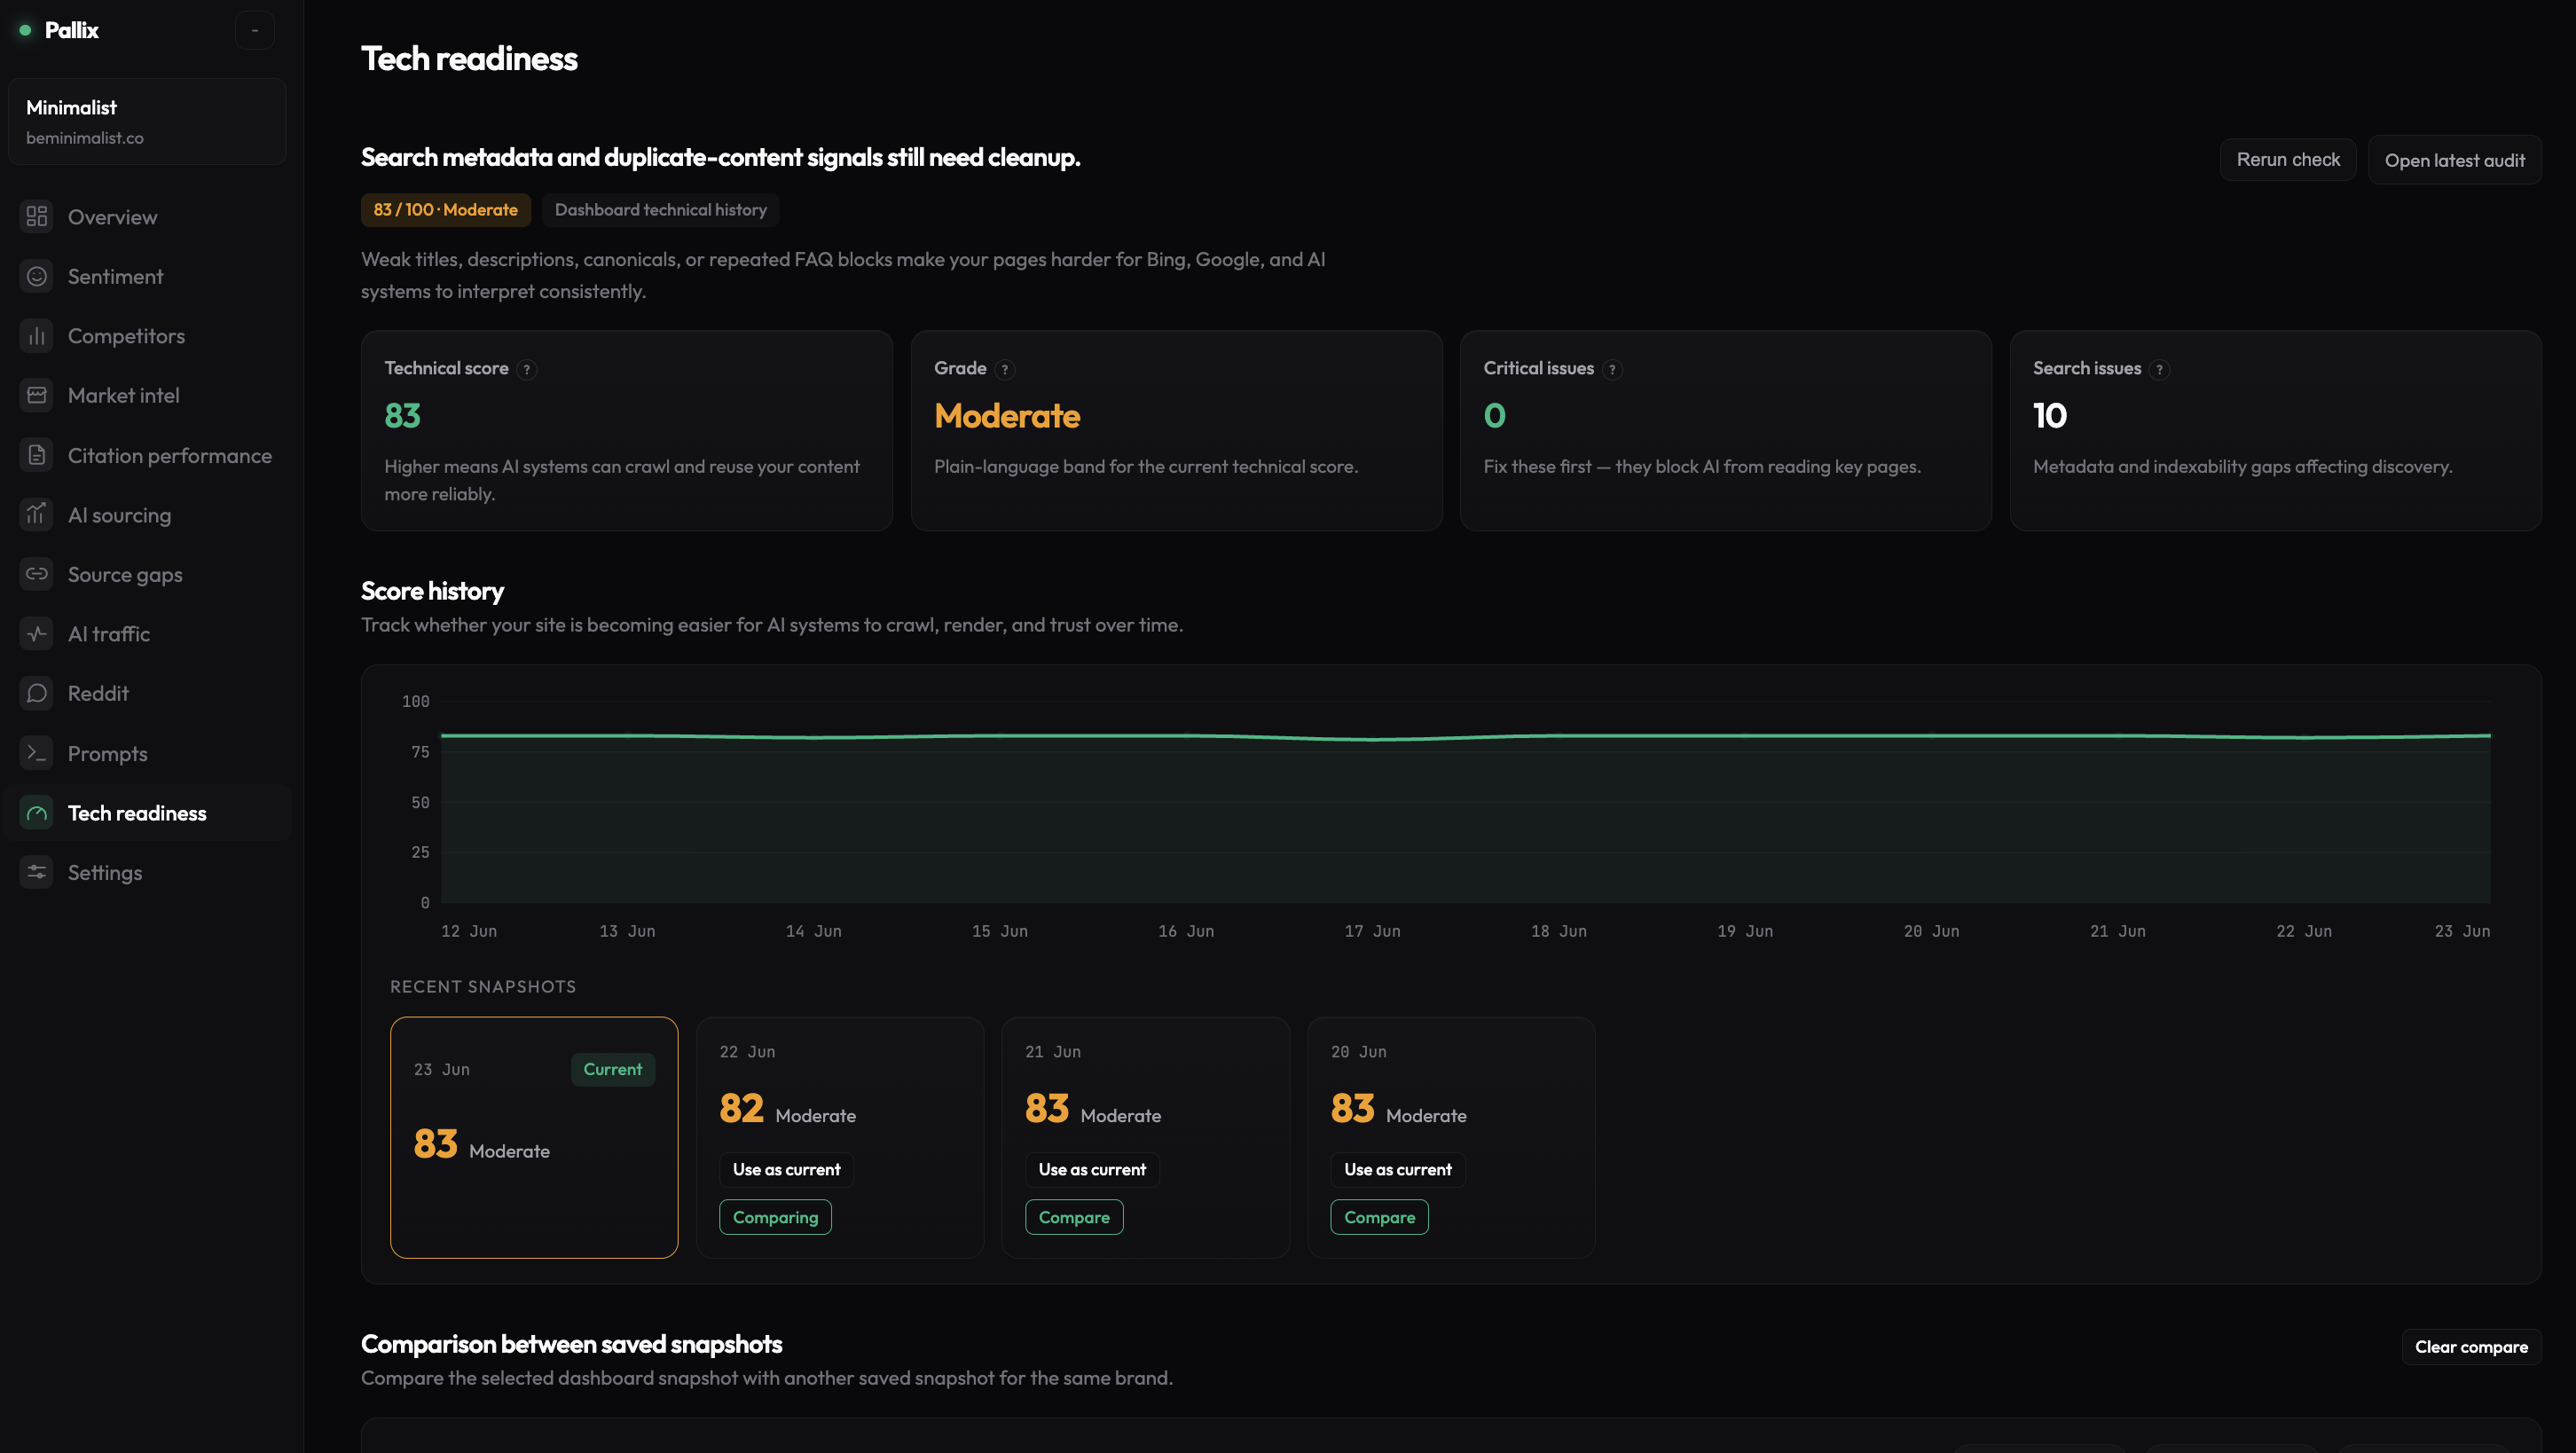Click the Settings sliders icon
Screen dimensions: 2576x1453
[x=37, y=872]
